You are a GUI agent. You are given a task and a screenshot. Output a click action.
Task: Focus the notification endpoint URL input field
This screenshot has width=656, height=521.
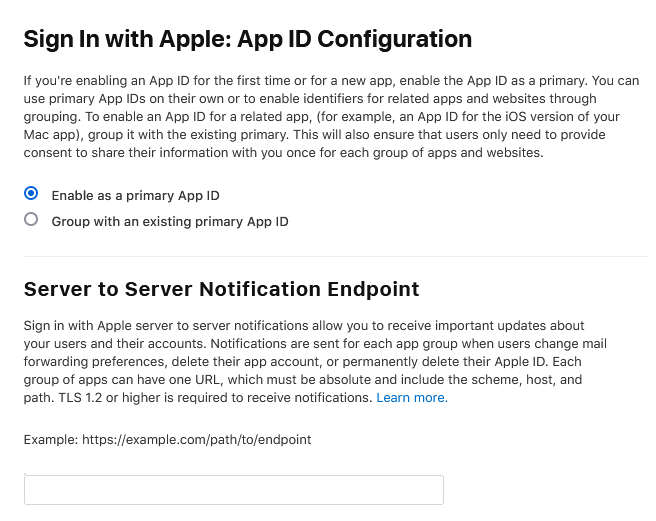click(x=233, y=490)
